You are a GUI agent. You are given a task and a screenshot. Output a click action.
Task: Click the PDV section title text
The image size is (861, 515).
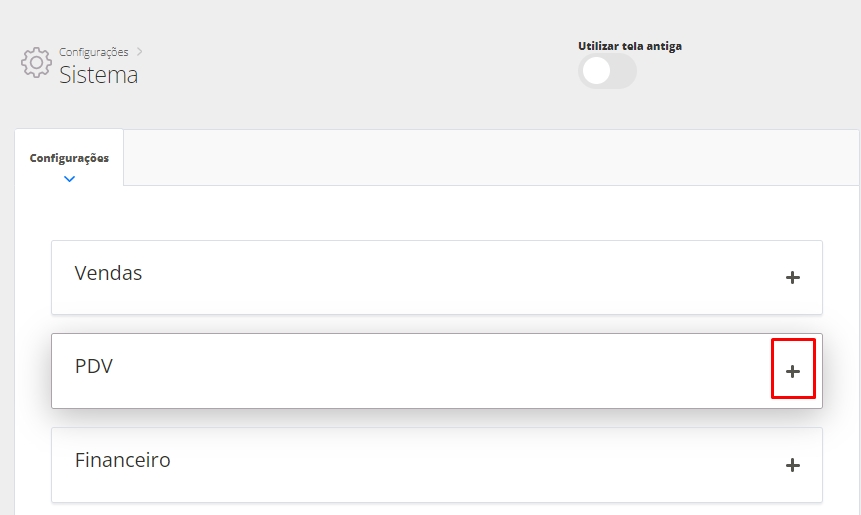[94, 367]
